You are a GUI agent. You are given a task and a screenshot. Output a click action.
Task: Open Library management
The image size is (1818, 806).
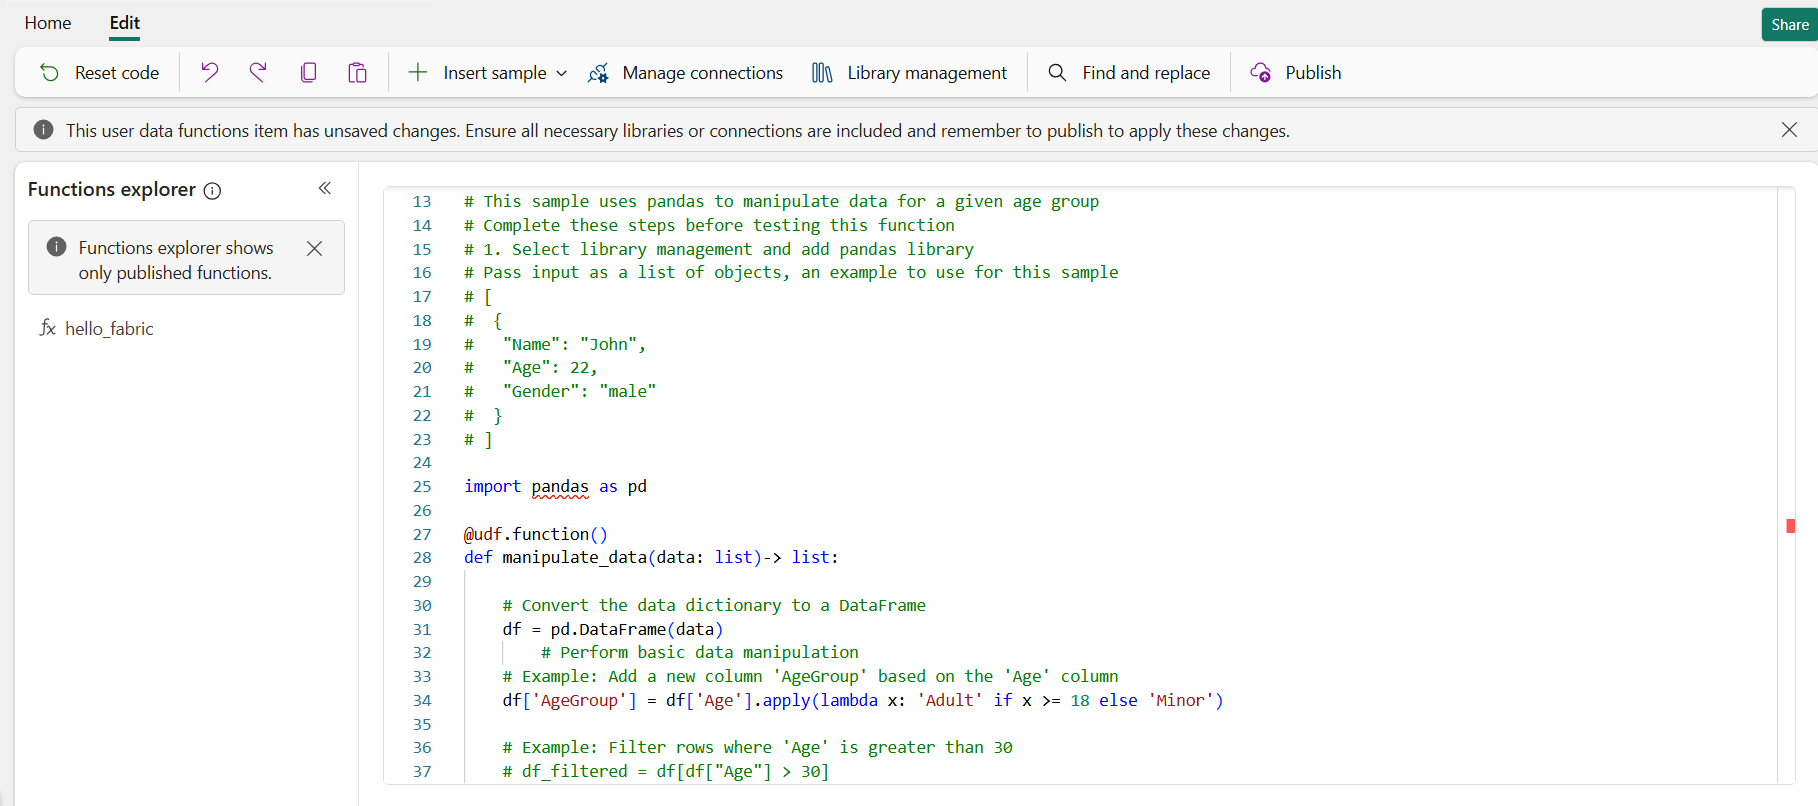[909, 72]
